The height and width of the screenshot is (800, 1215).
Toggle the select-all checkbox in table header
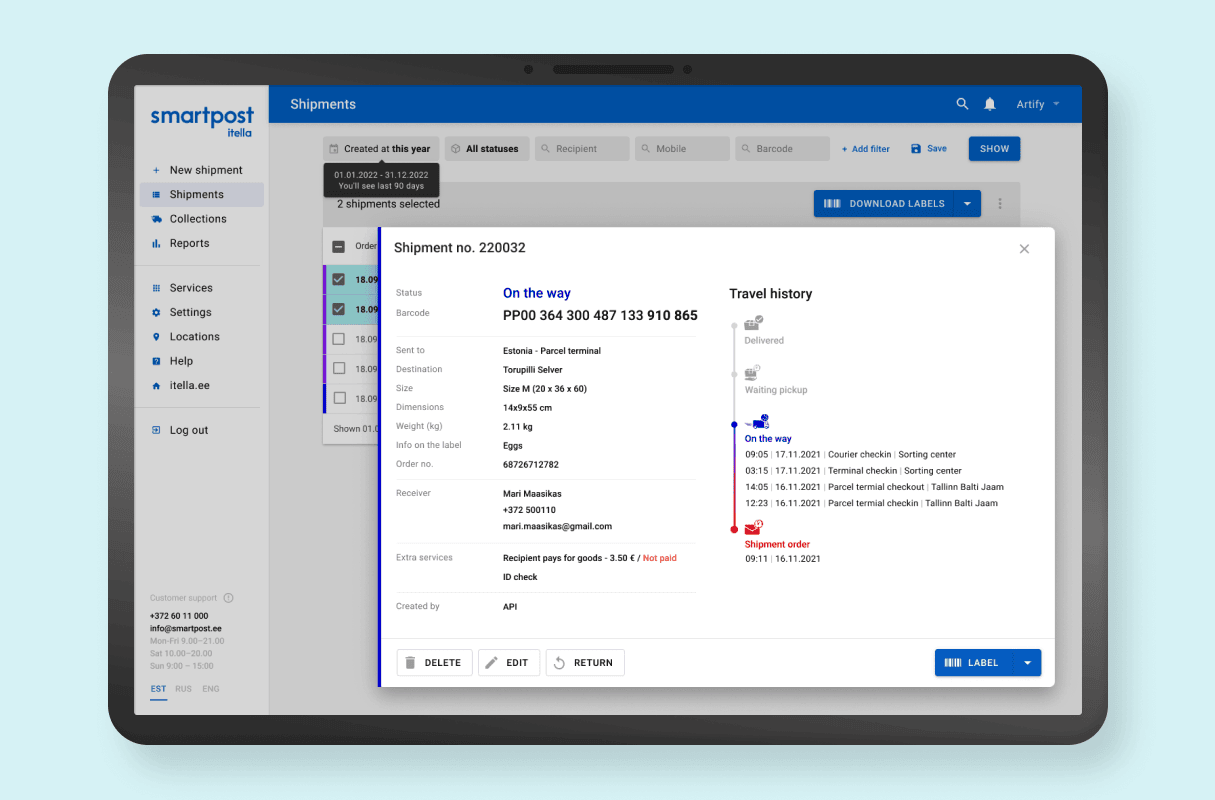pos(338,247)
